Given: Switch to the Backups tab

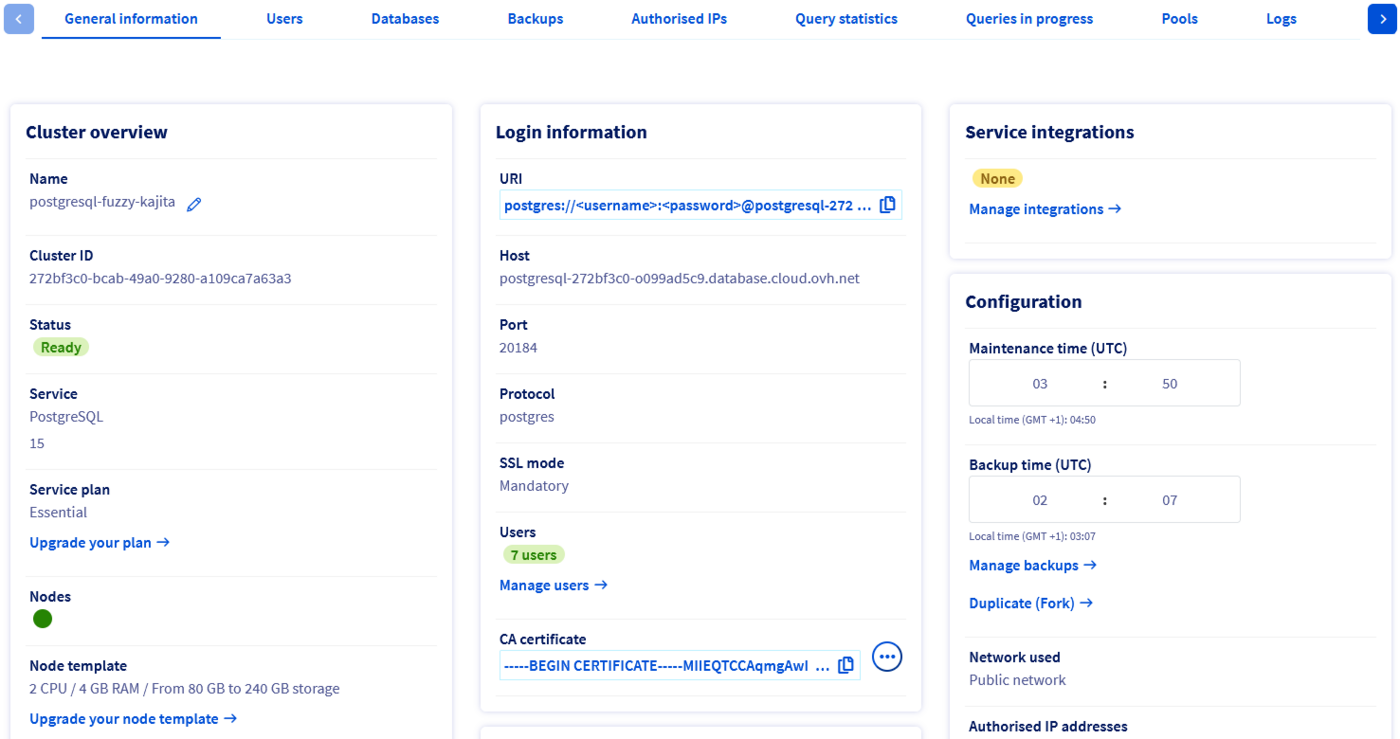Looking at the screenshot, I should pos(535,18).
